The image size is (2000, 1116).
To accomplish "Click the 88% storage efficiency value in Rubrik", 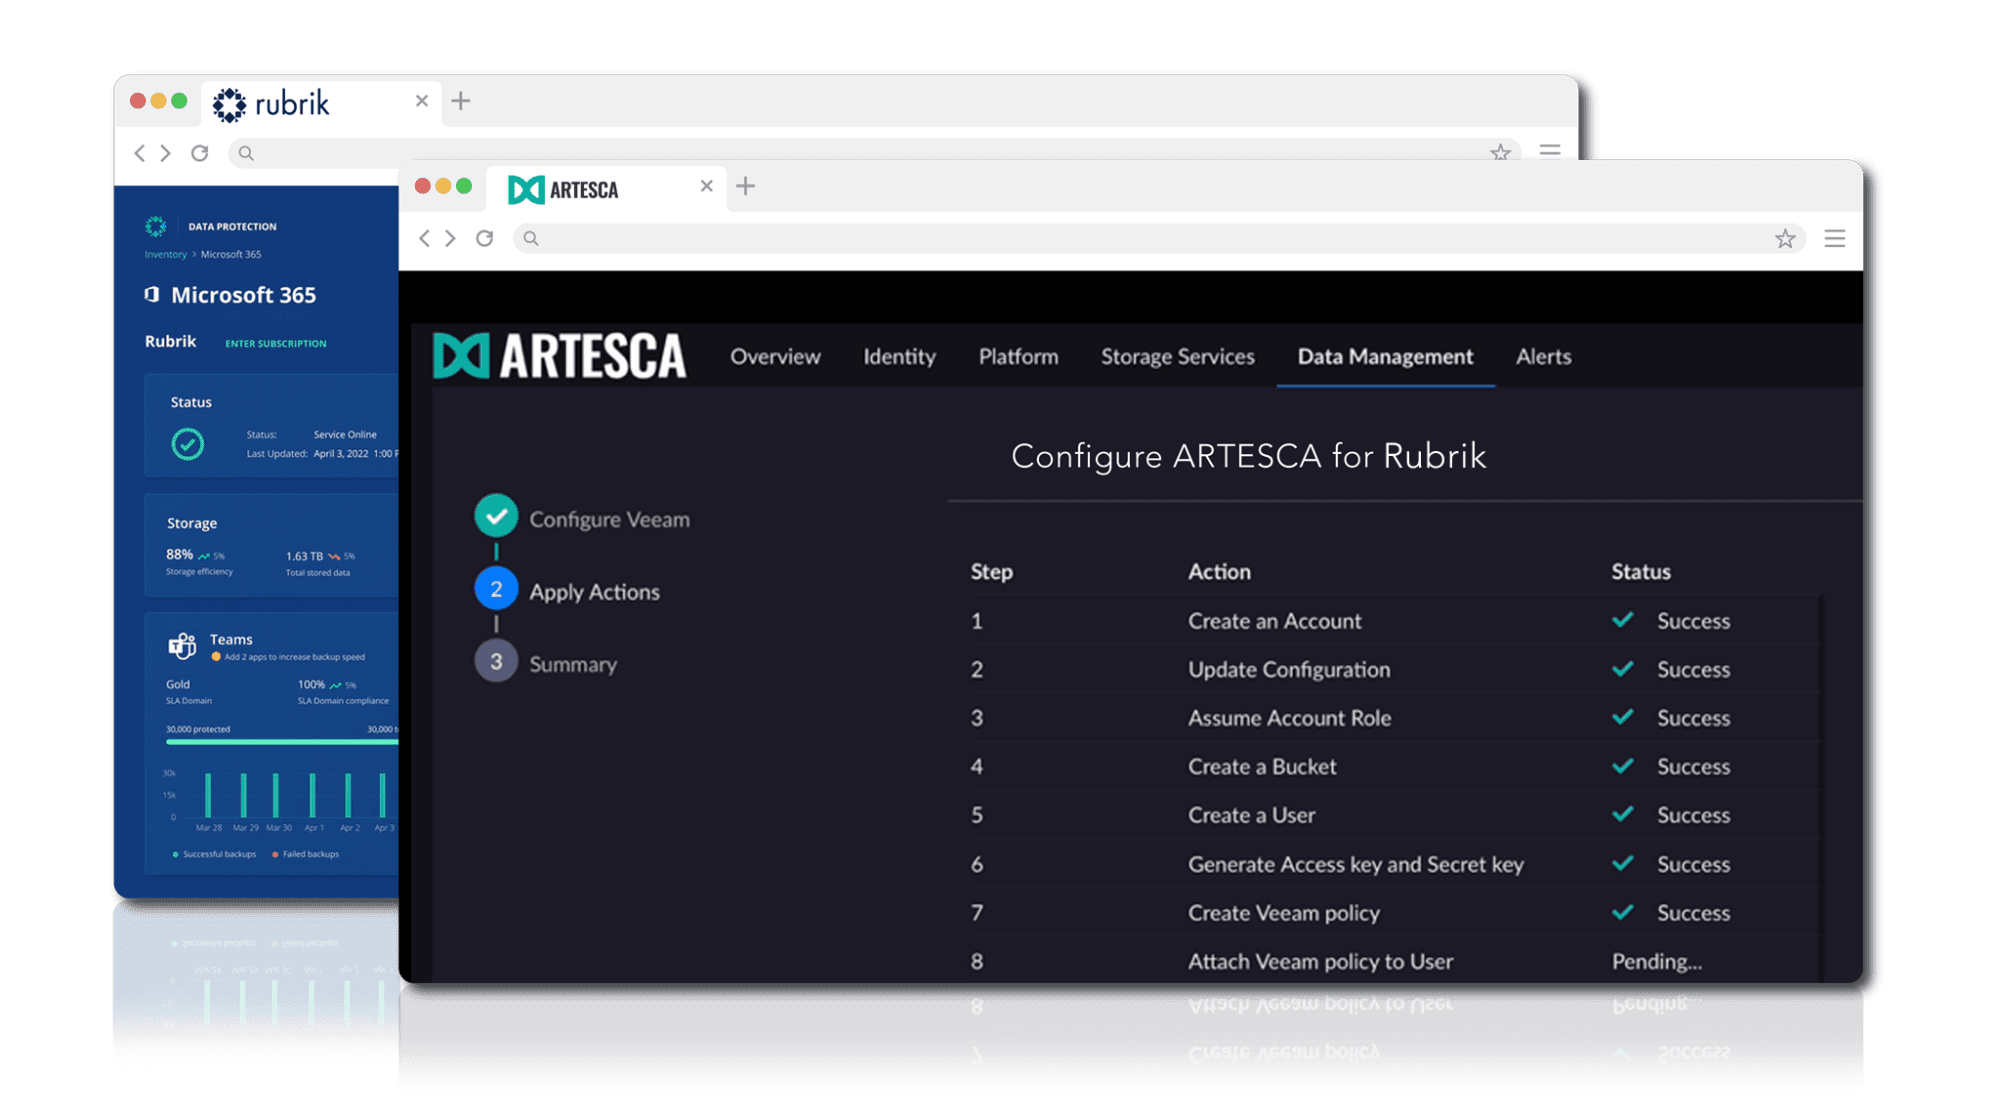I will click(x=180, y=555).
